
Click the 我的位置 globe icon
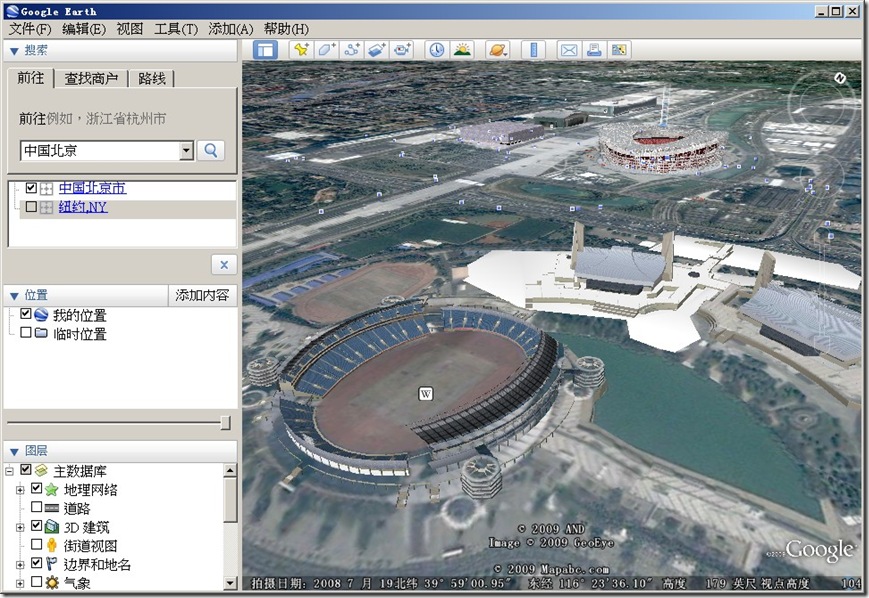click(41, 315)
